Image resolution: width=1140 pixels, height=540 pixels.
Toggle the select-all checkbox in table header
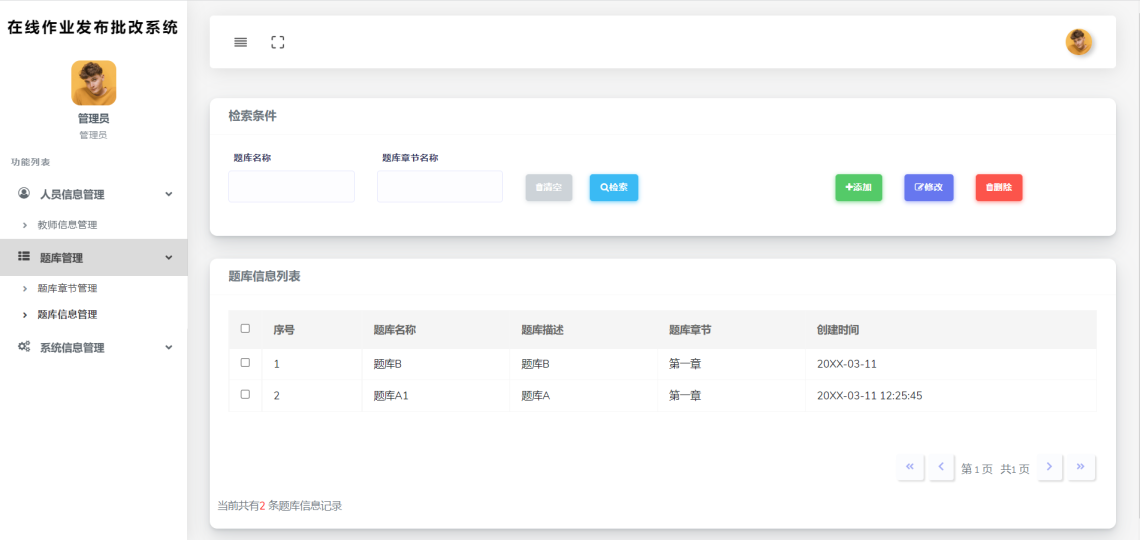245,329
